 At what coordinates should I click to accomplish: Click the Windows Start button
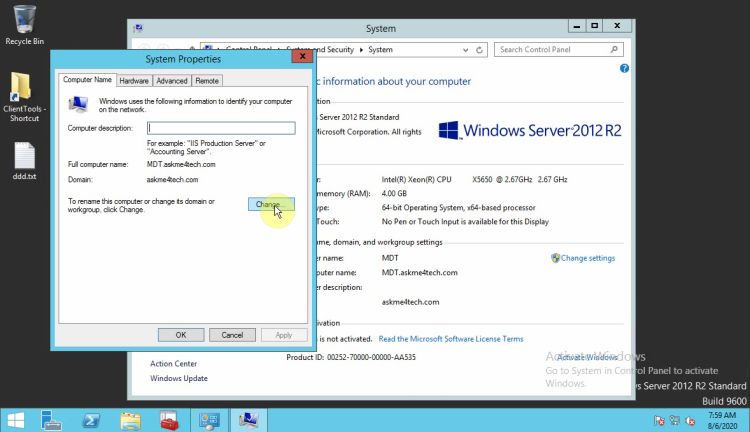click(x=17, y=420)
